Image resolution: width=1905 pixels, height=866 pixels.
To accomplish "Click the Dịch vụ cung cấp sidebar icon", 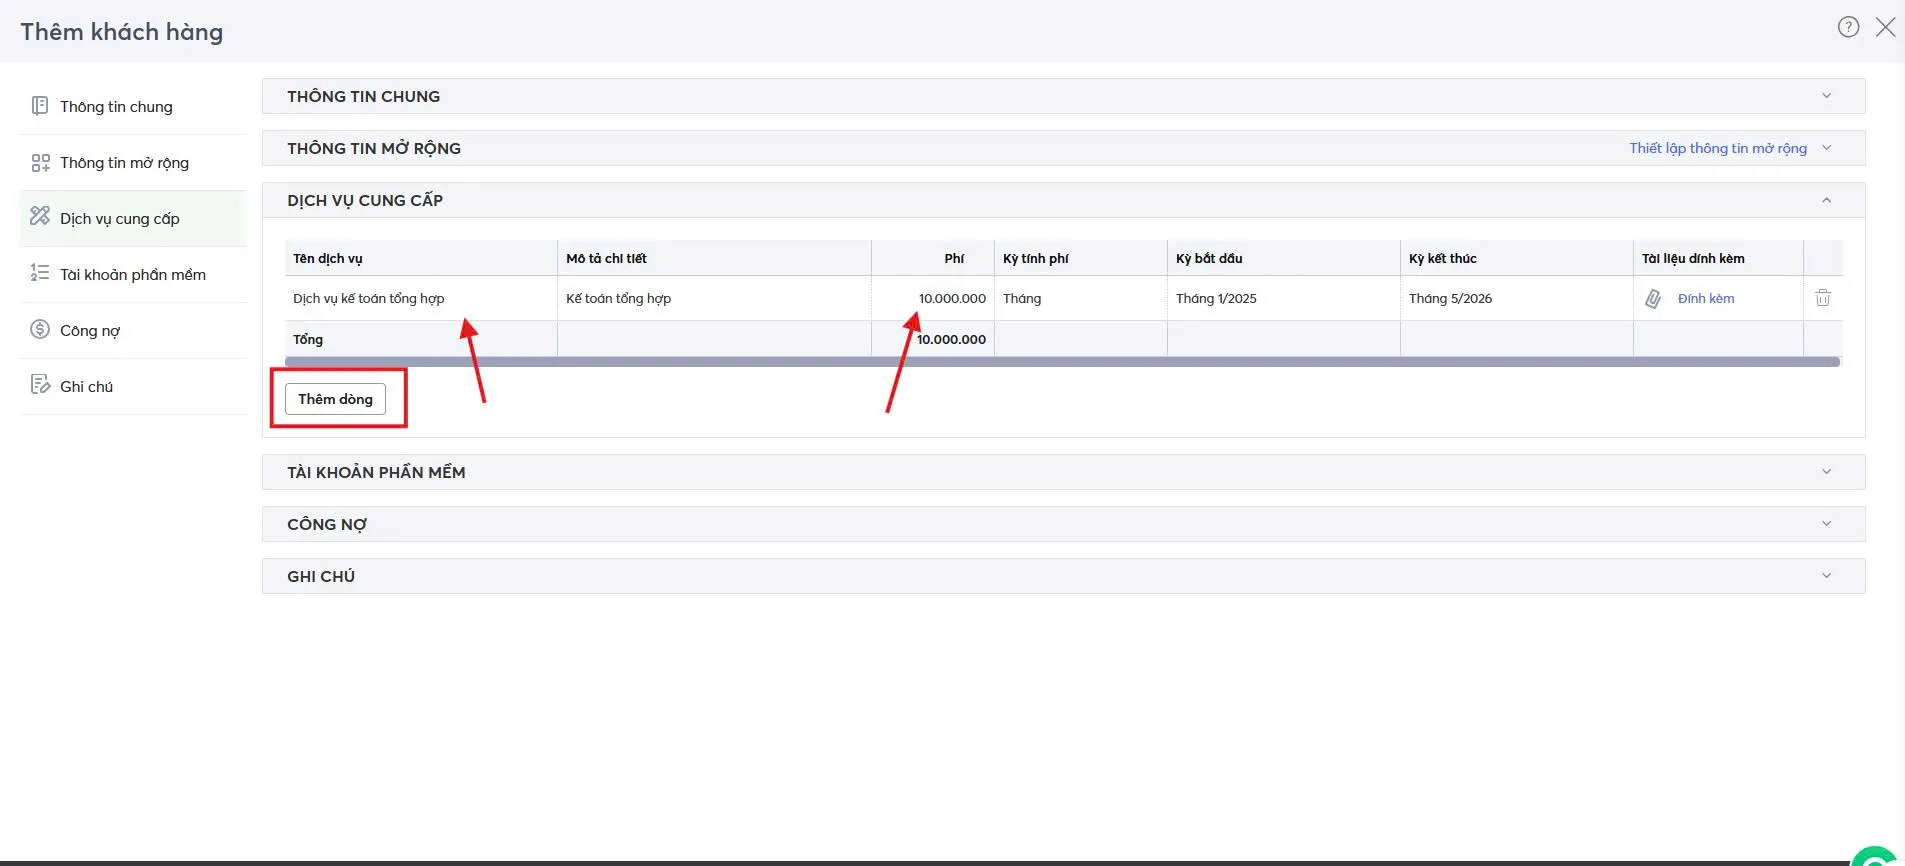I will coord(40,216).
